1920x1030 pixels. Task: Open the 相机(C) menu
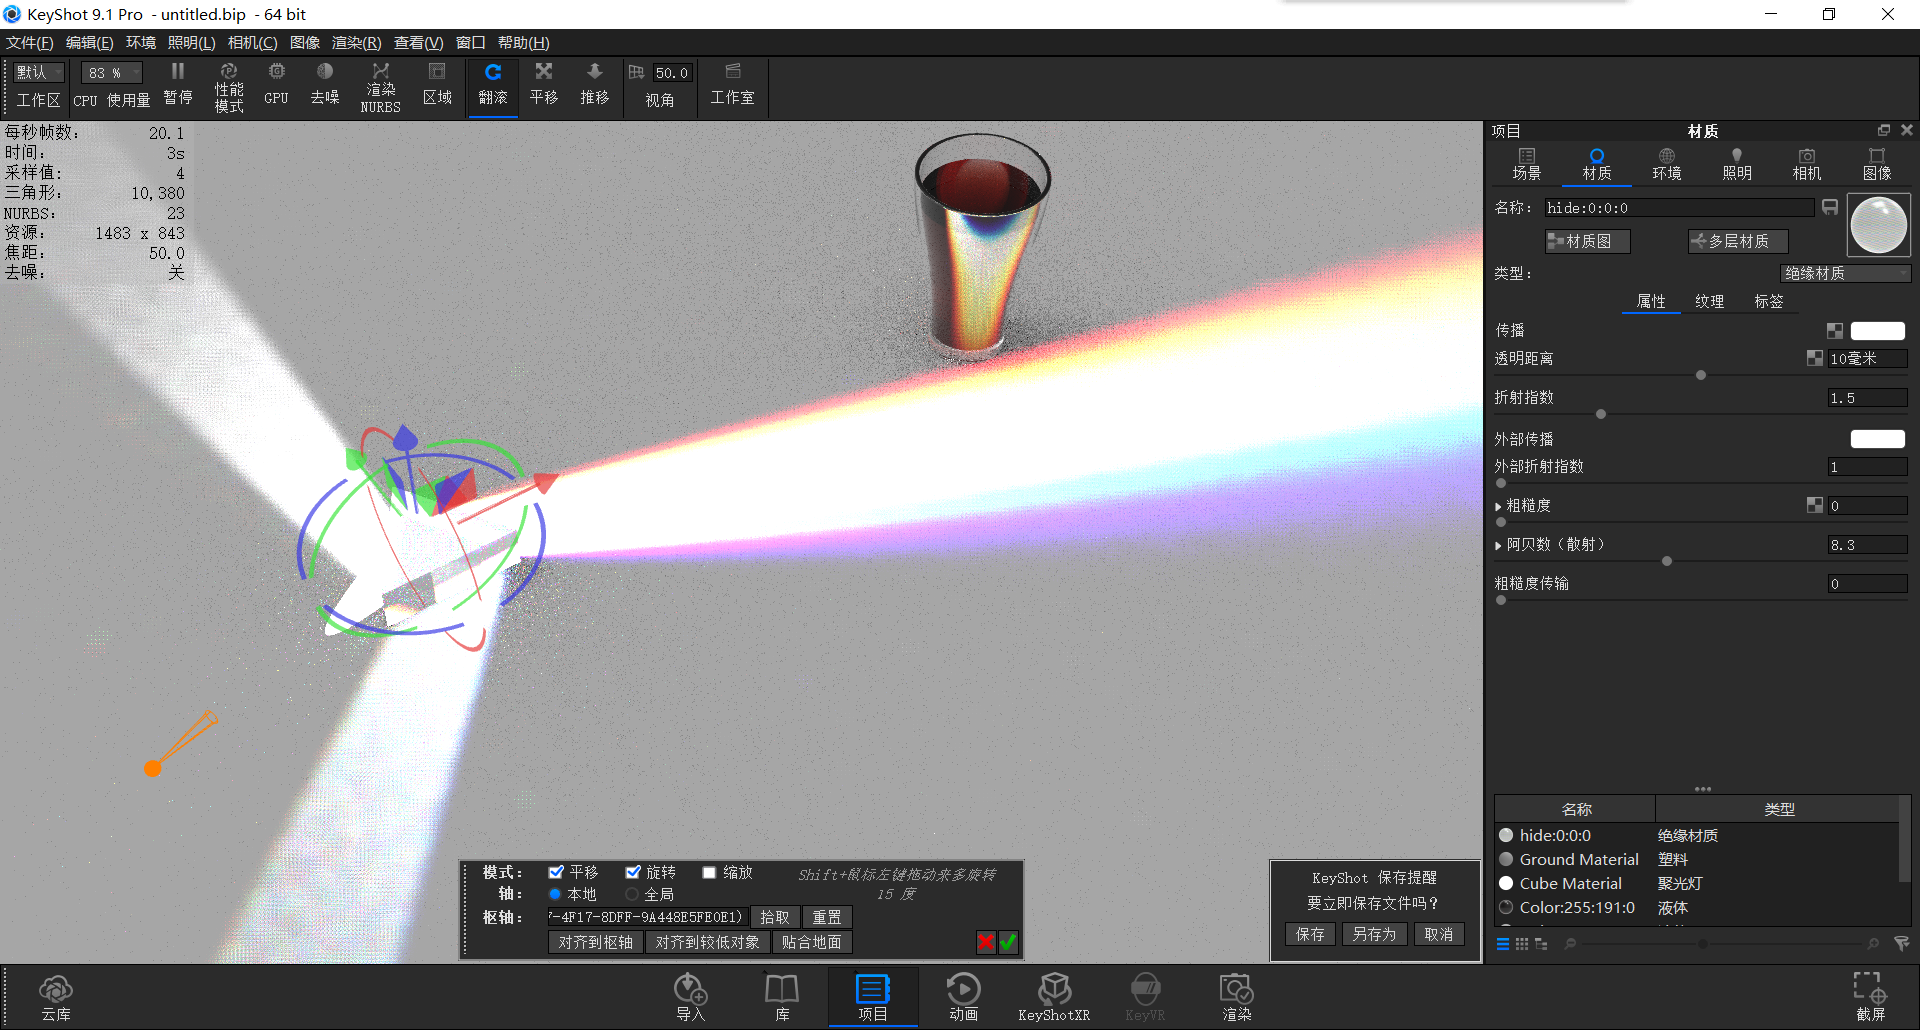point(251,43)
